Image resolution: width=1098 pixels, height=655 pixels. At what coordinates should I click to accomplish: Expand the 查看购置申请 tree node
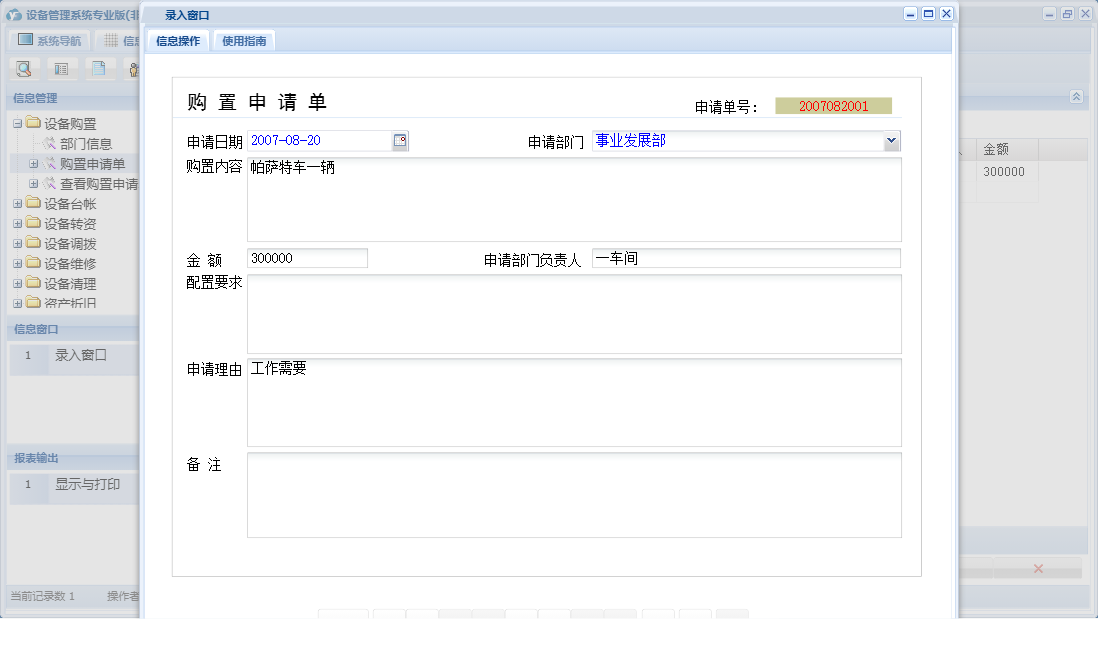point(33,184)
